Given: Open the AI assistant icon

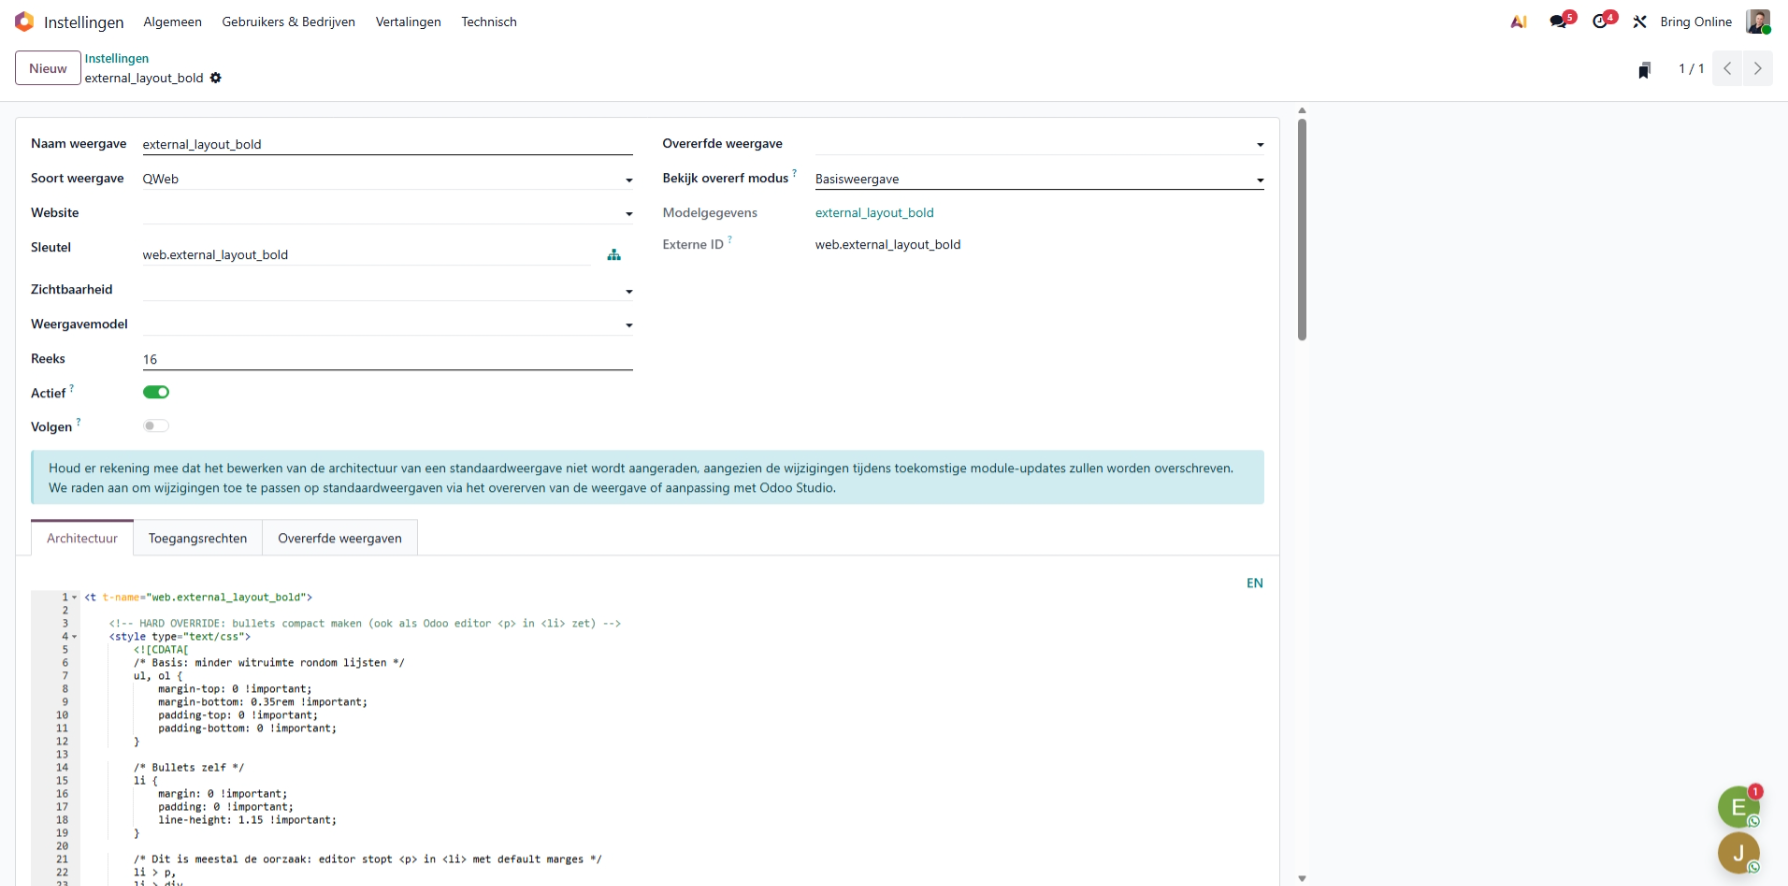Looking at the screenshot, I should click(x=1518, y=22).
